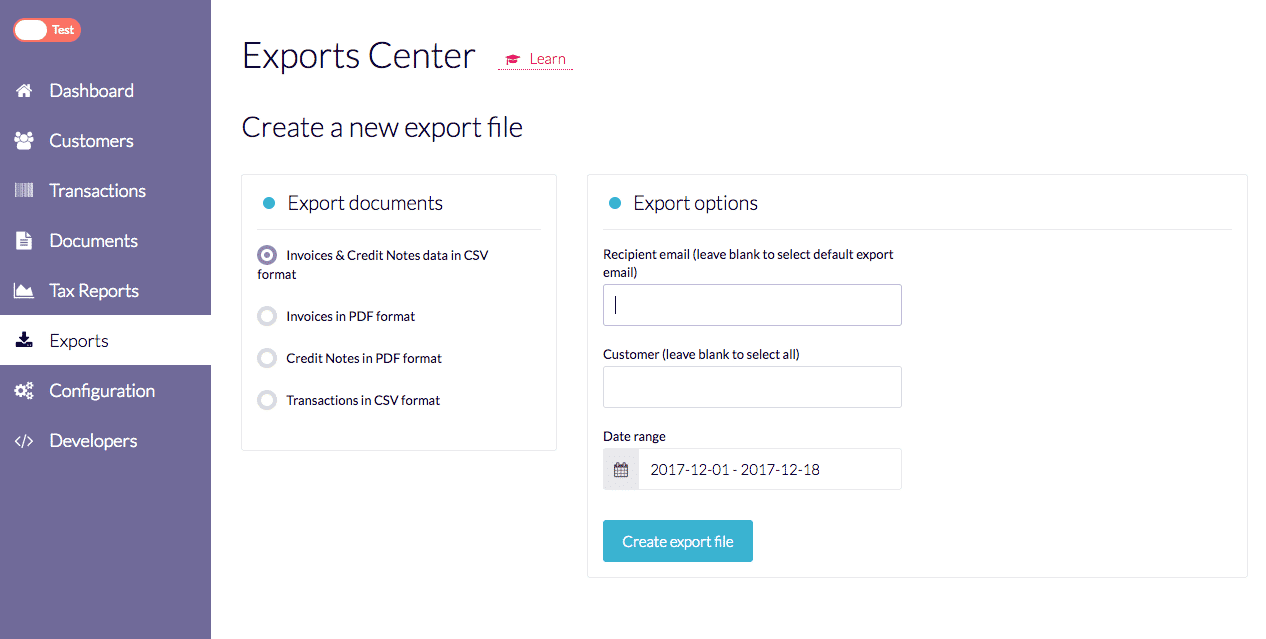Click the Customers people icon
Viewport: 1266px width, 639px height.
tap(24, 141)
